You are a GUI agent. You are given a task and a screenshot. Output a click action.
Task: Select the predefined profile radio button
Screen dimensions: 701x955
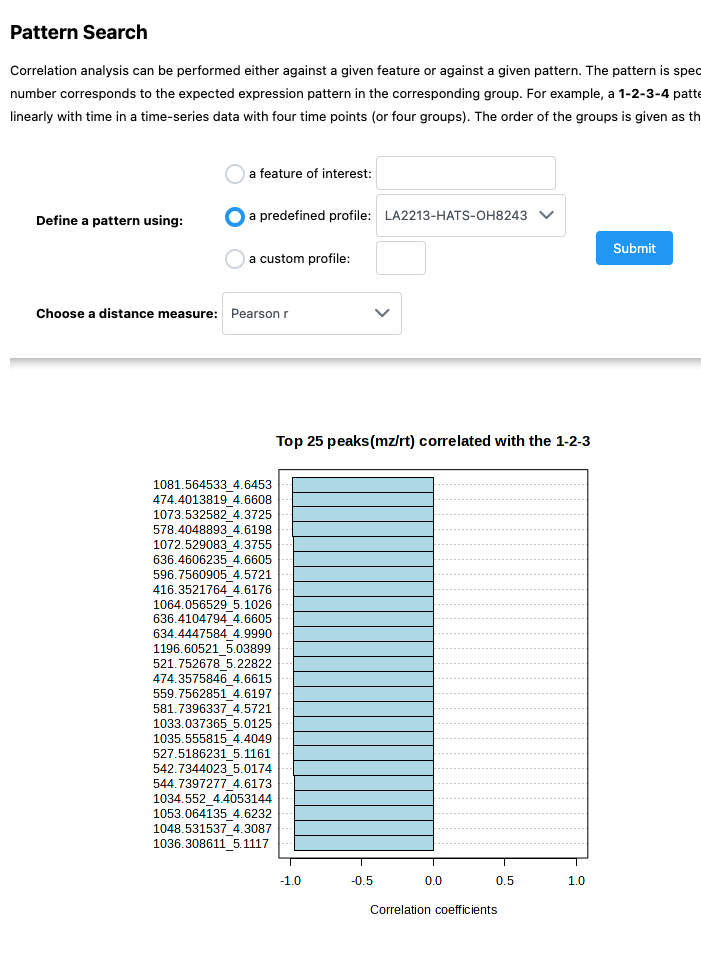pos(234,216)
